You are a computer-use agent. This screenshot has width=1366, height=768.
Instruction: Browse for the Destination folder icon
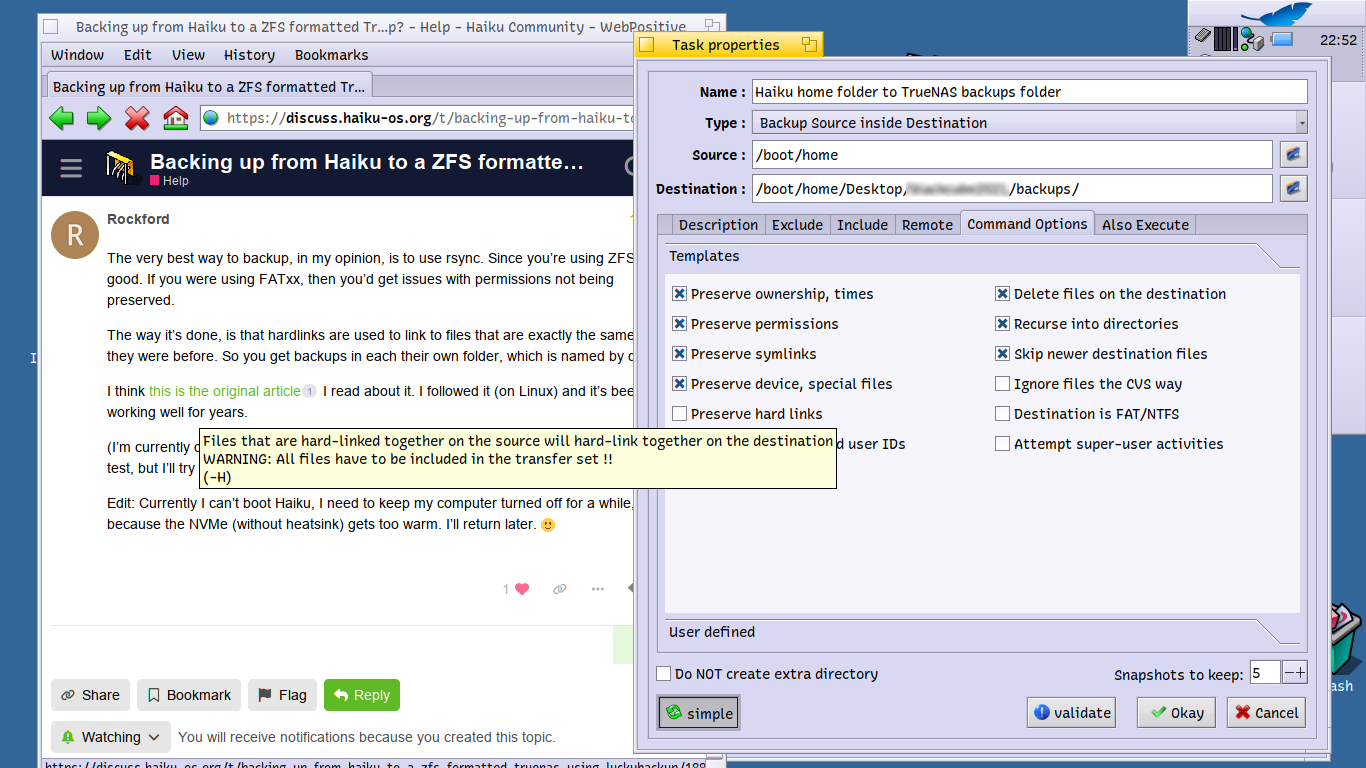(1293, 189)
